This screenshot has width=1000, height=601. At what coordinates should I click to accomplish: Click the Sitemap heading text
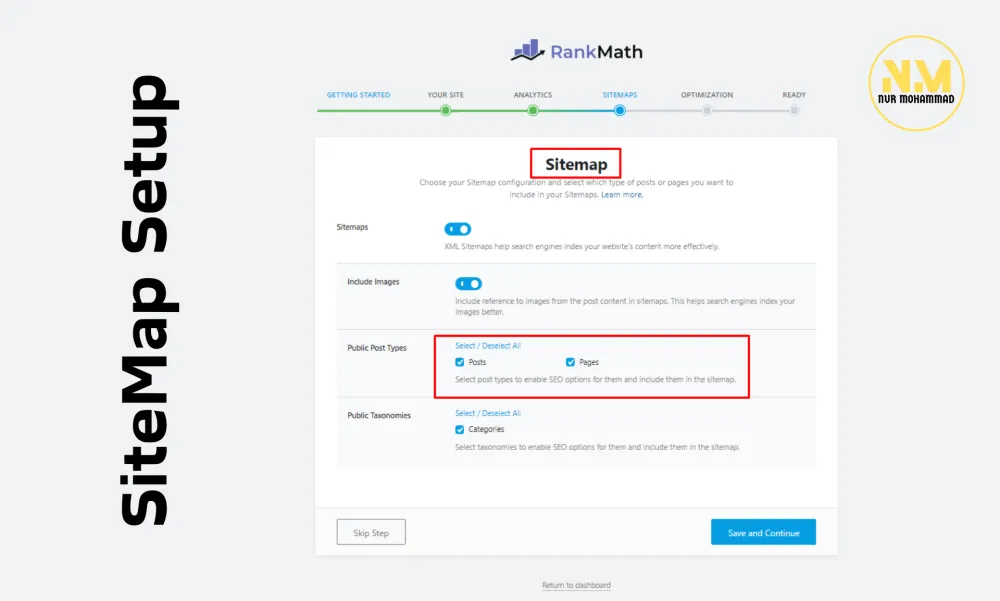(x=576, y=164)
